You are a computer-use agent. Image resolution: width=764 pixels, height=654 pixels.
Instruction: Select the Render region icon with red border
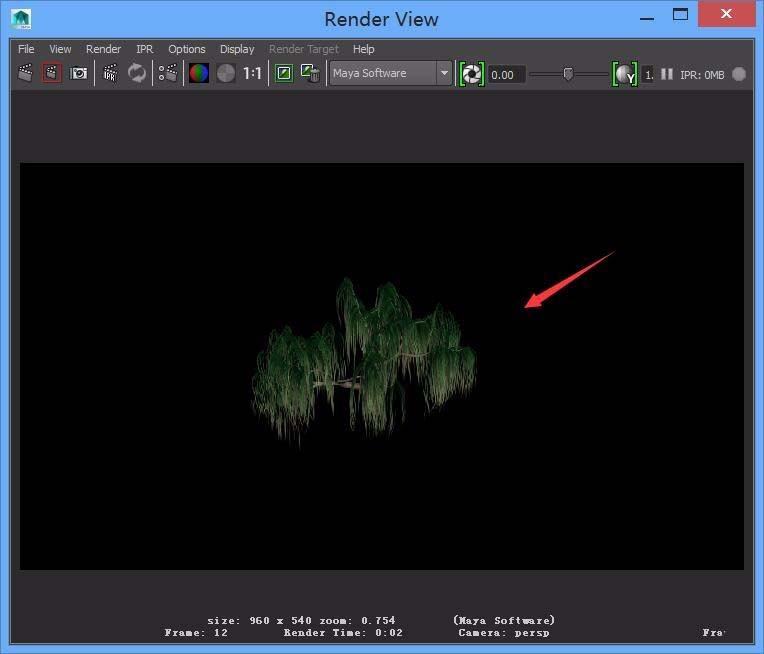[x=52, y=74]
